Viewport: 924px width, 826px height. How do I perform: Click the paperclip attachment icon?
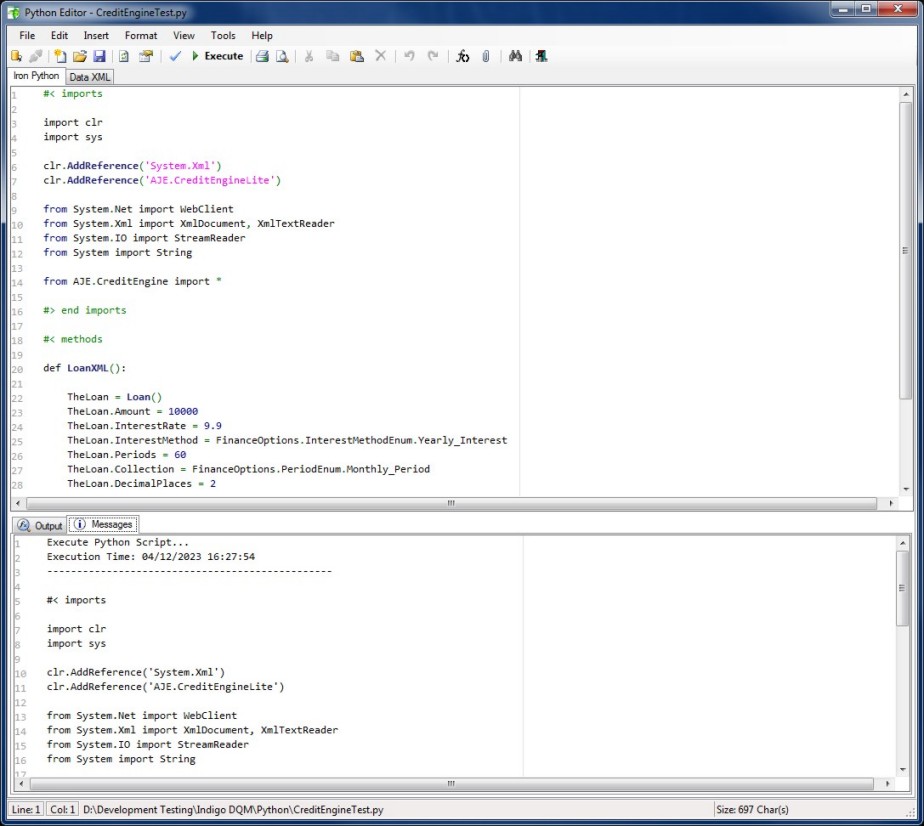[486, 57]
